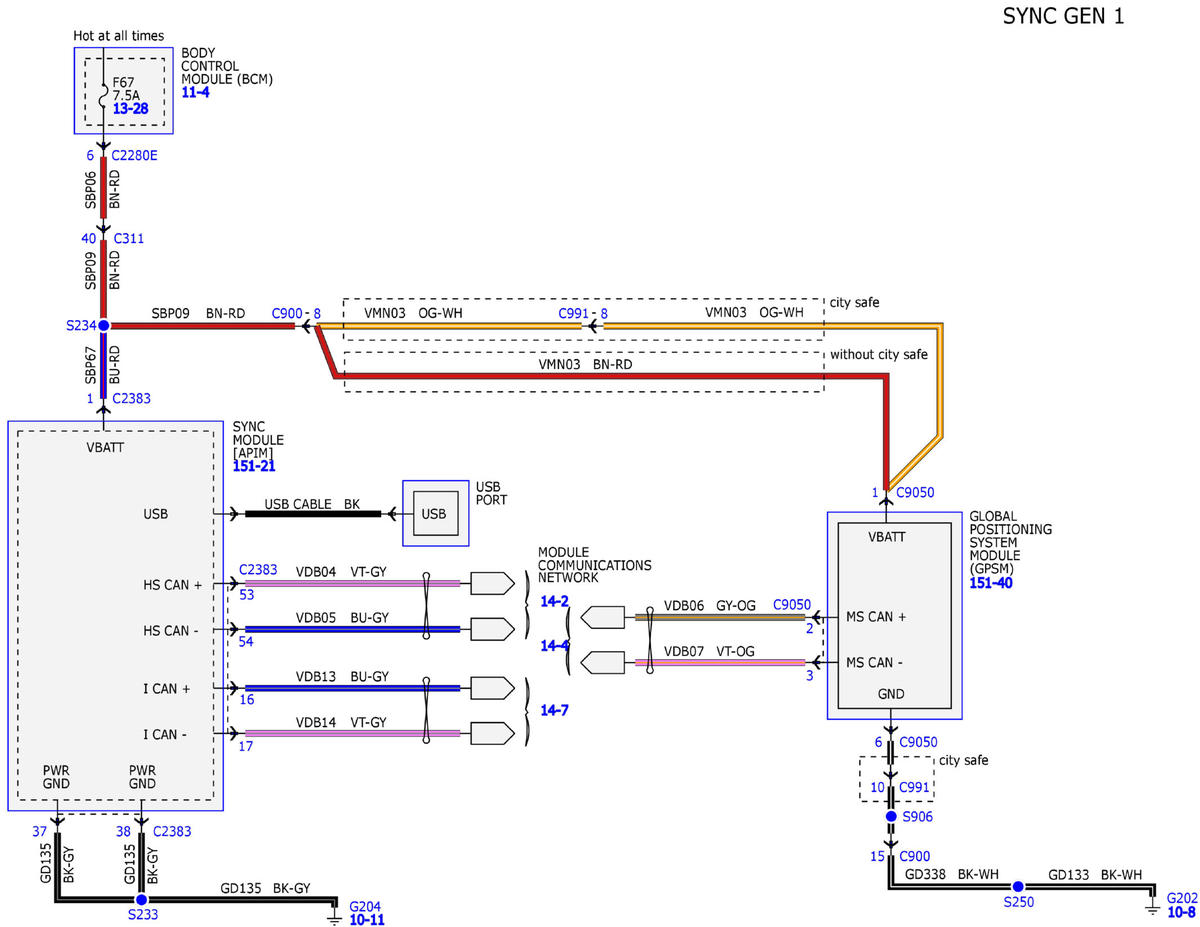Click the S233 splice dot
This screenshot has width=1200, height=927.
pos(141,899)
